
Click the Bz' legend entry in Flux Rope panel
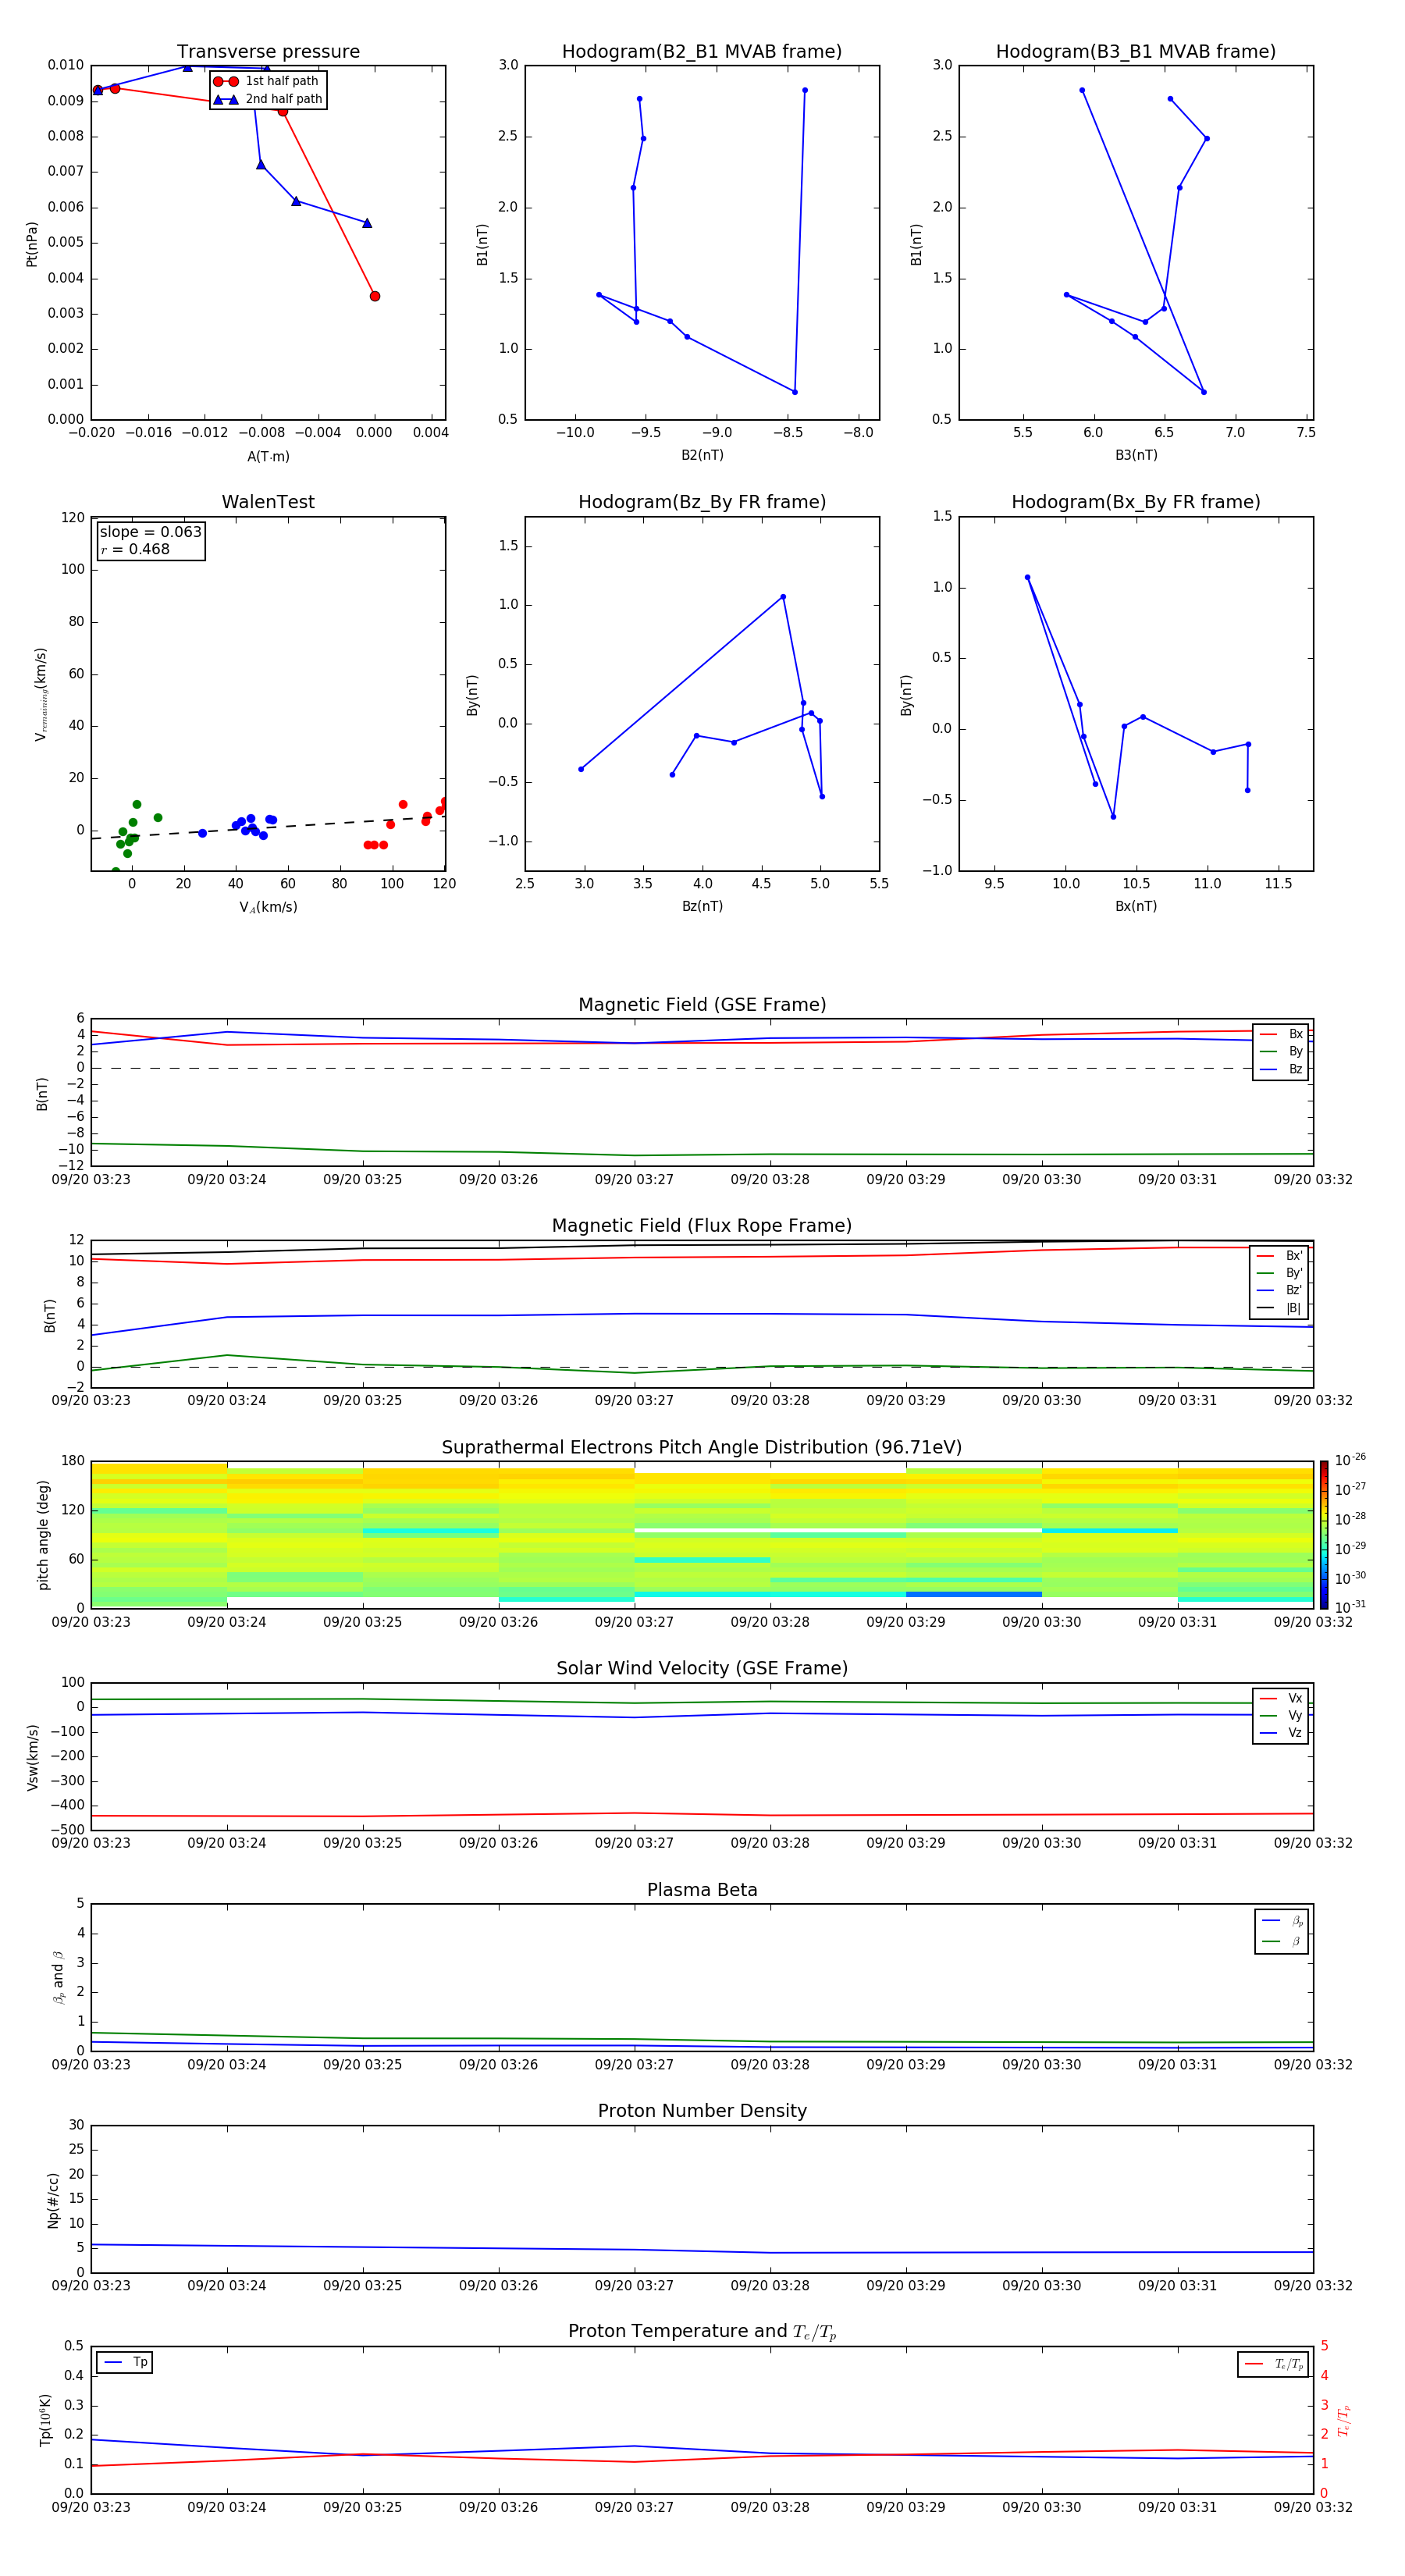[1279, 1290]
